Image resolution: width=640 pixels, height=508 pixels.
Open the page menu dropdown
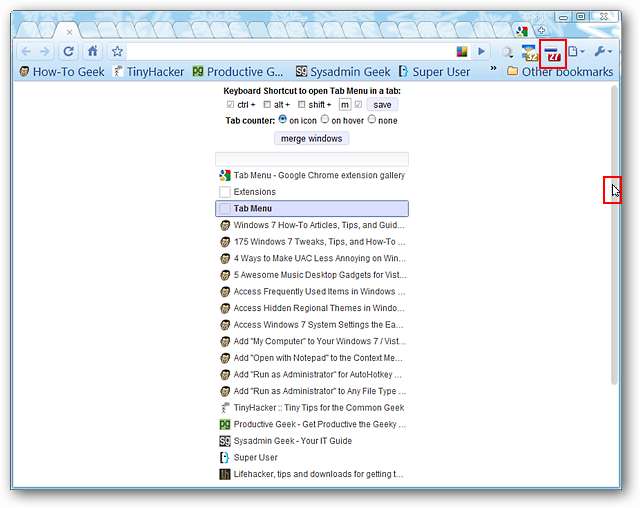click(x=577, y=52)
